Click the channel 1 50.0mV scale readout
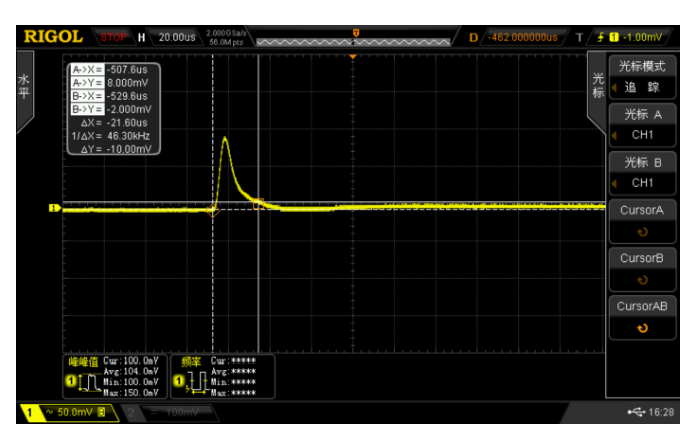689x433 pixels. click(75, 412)
